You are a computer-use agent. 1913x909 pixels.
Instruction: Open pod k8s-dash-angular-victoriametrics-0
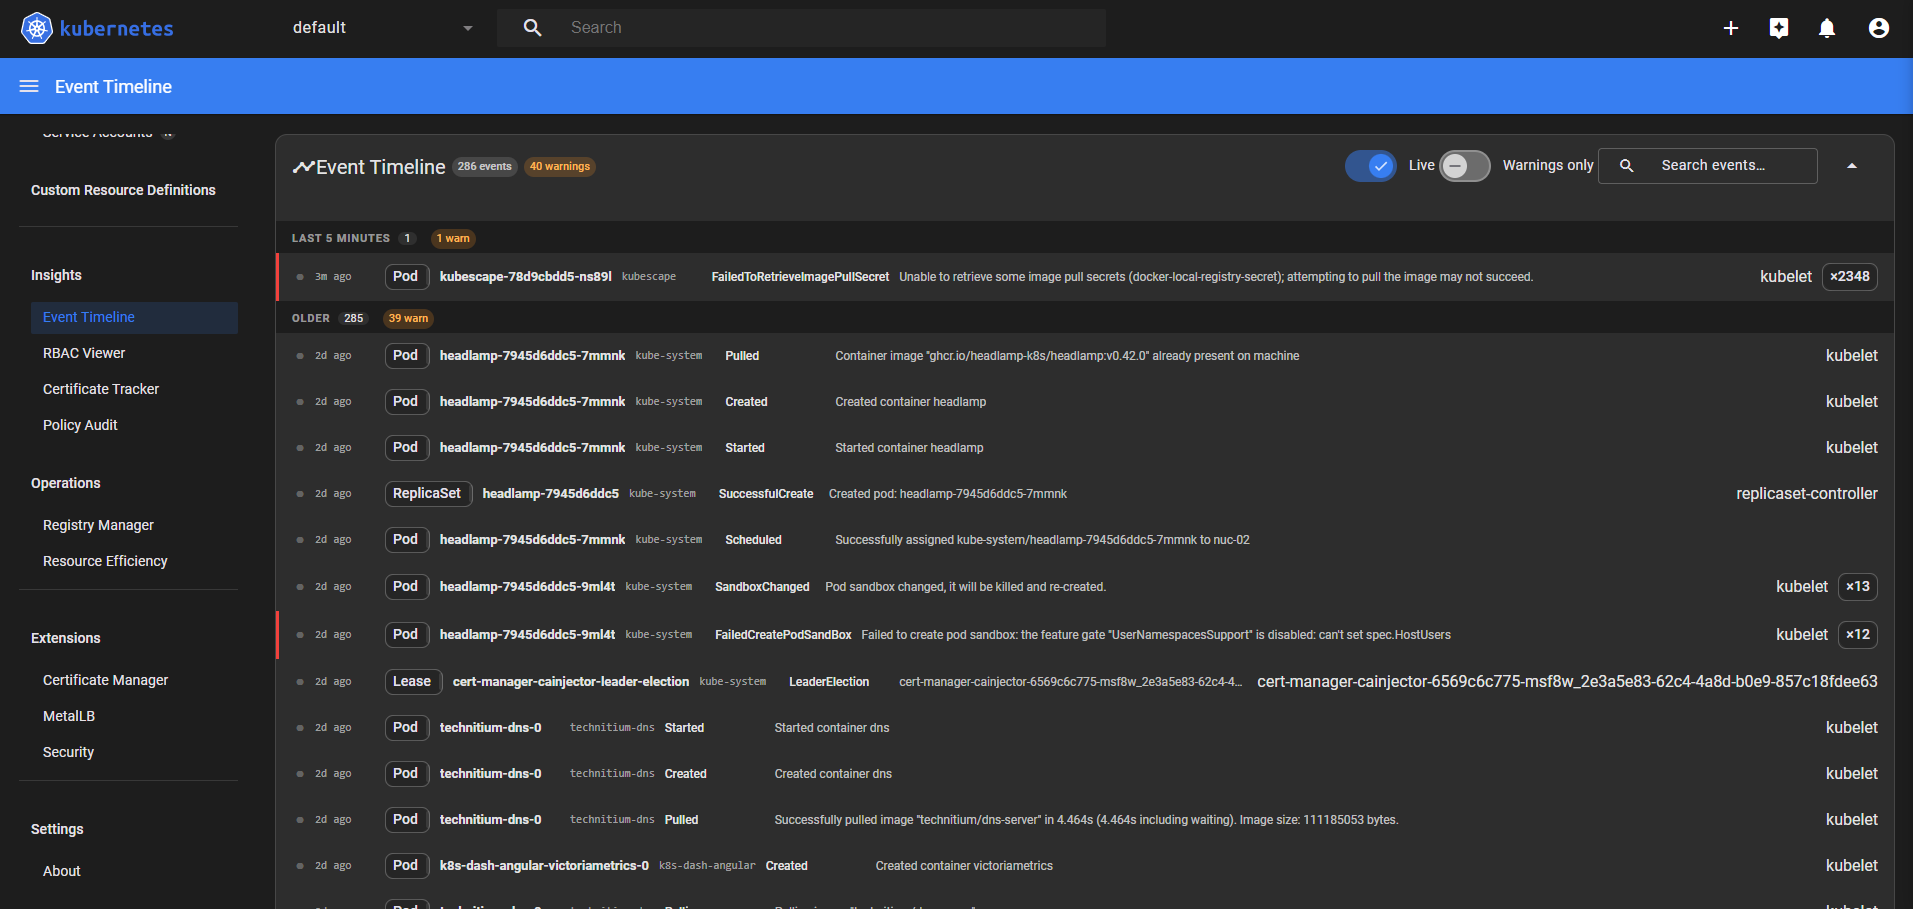[x=544, y=866]
